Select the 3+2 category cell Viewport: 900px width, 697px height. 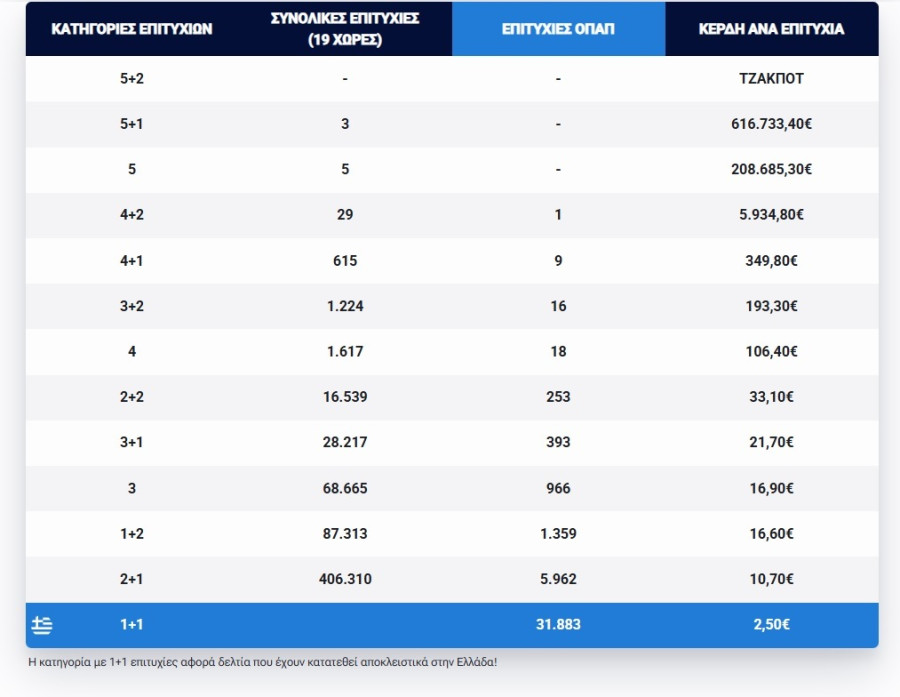[x=132, y=306]
